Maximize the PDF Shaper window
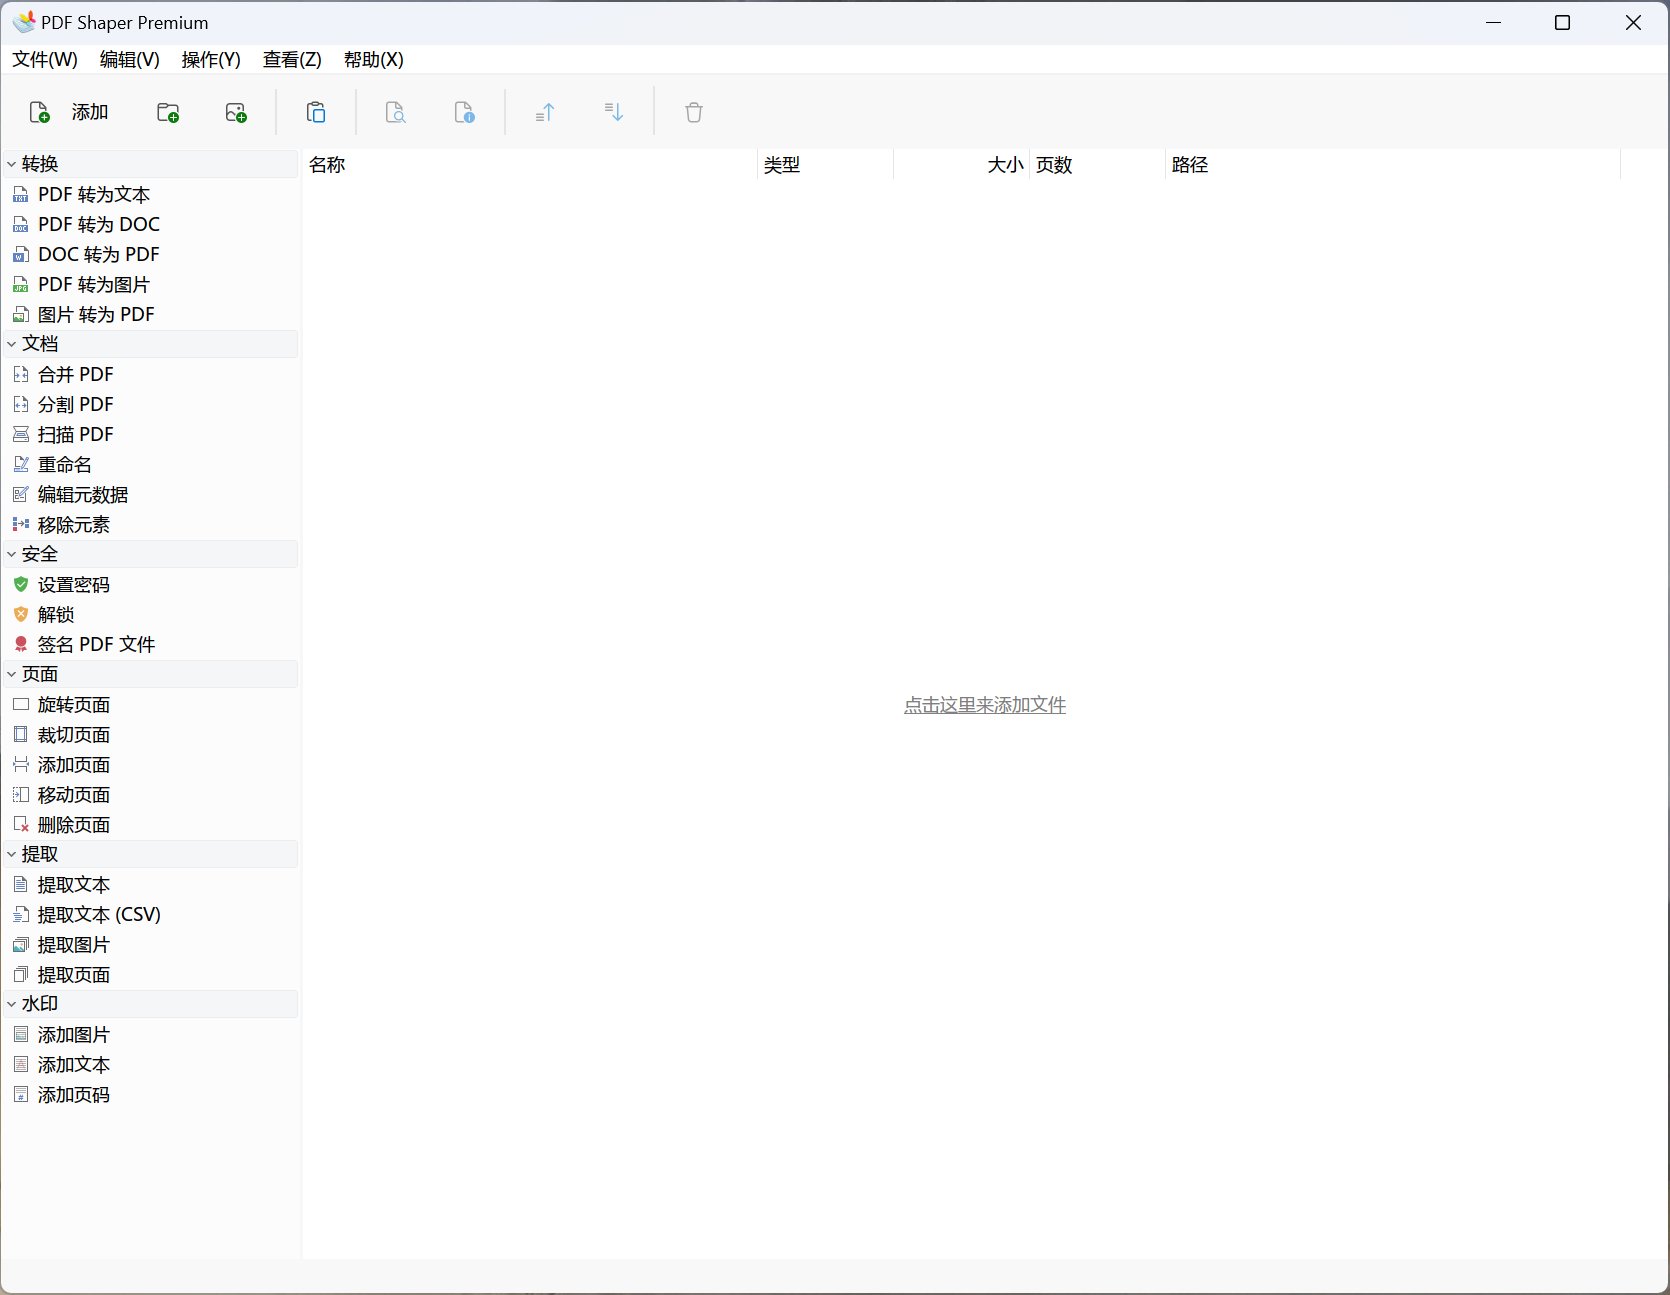 (1563, 22)
